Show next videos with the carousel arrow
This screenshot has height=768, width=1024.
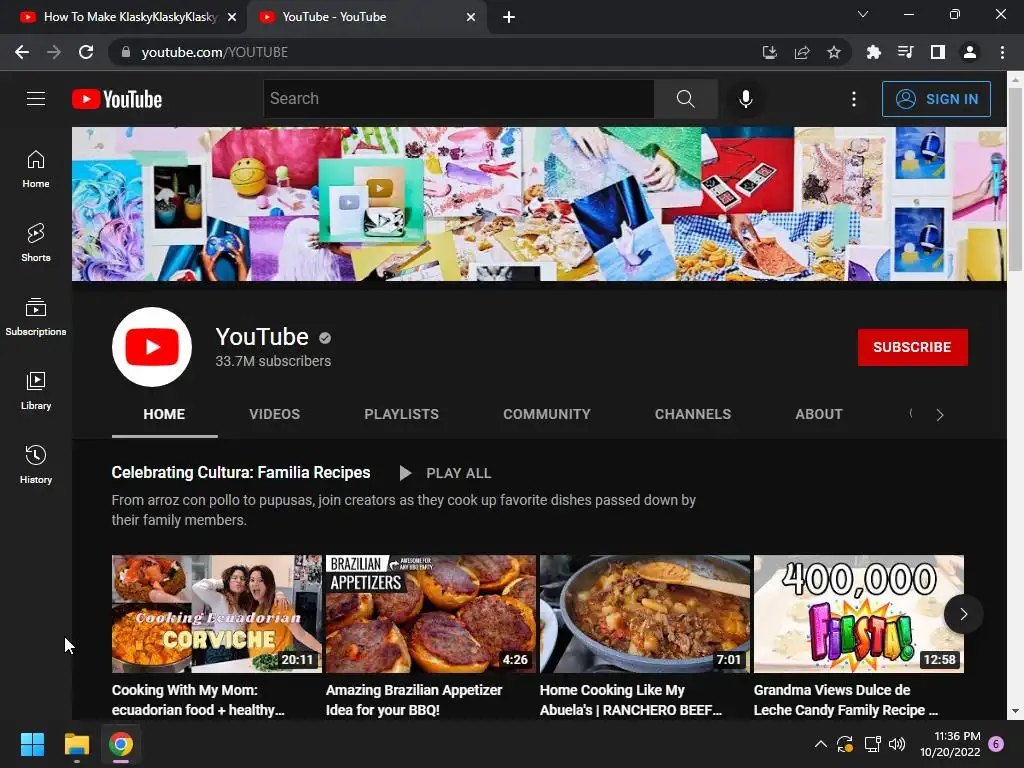(963, 614)
